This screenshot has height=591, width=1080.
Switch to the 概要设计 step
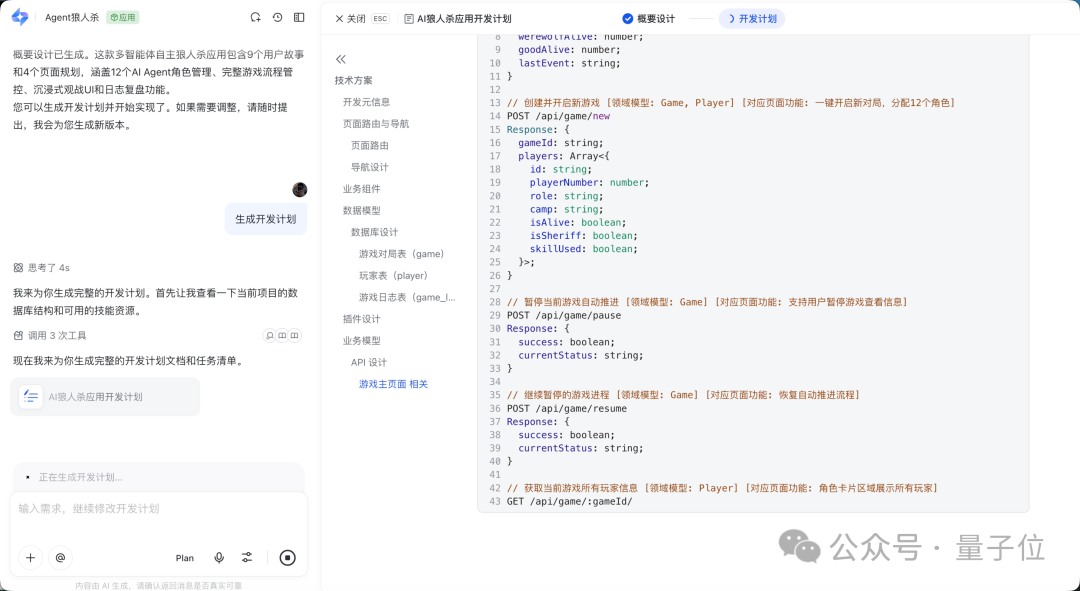[x=649, y=19]
